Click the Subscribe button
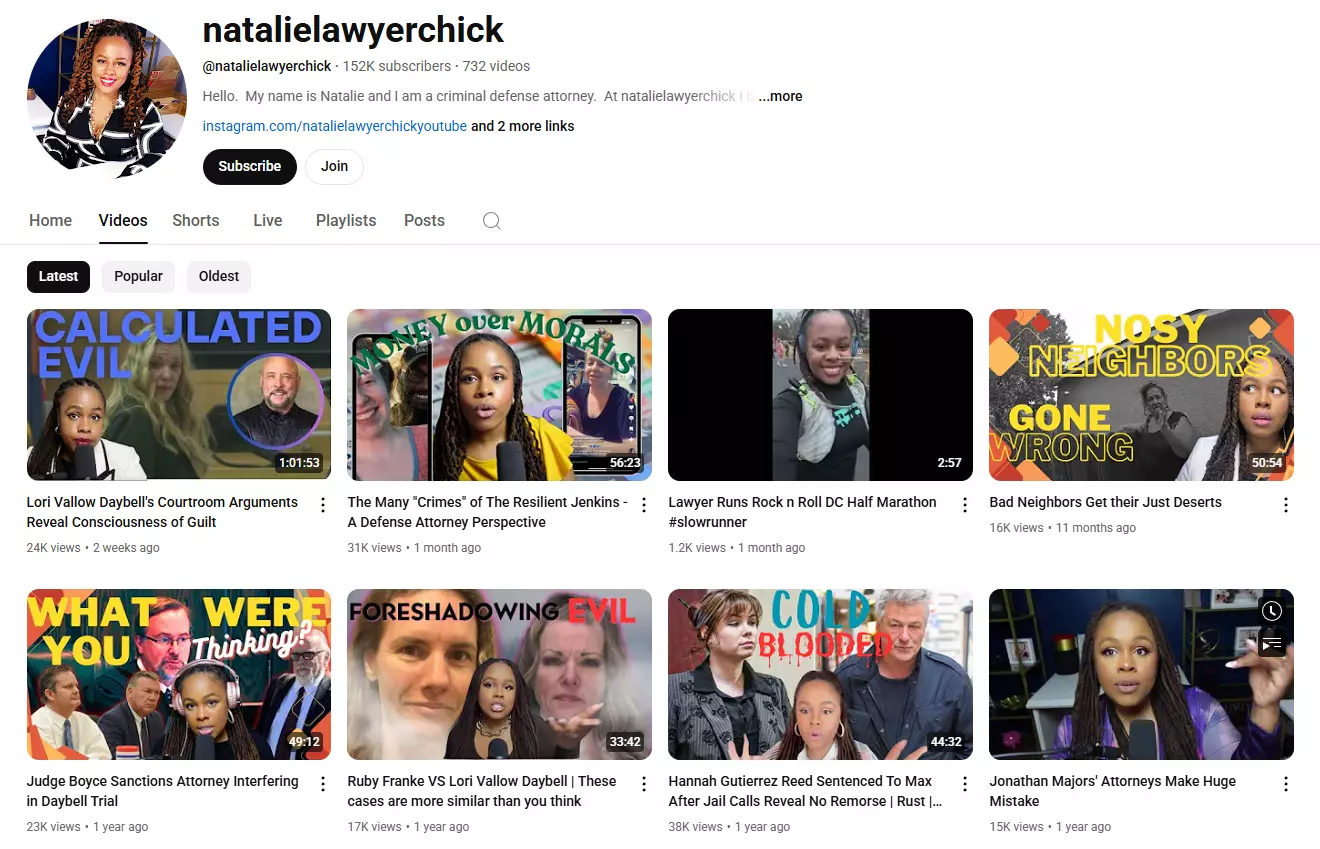1320x849 pixels. click(x=250, y=166)
